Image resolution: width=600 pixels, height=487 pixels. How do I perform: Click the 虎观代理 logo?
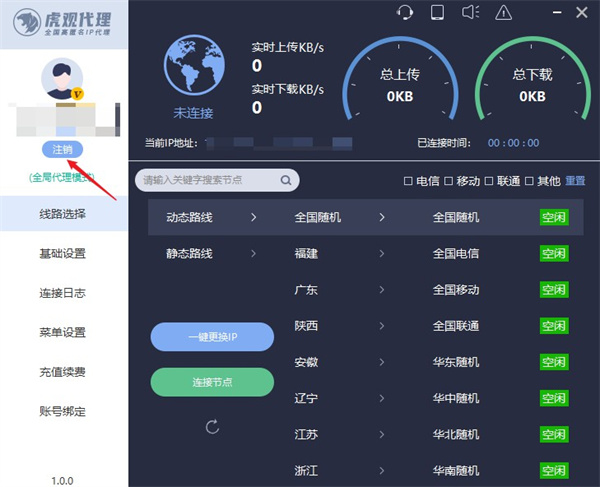[64, 22]
